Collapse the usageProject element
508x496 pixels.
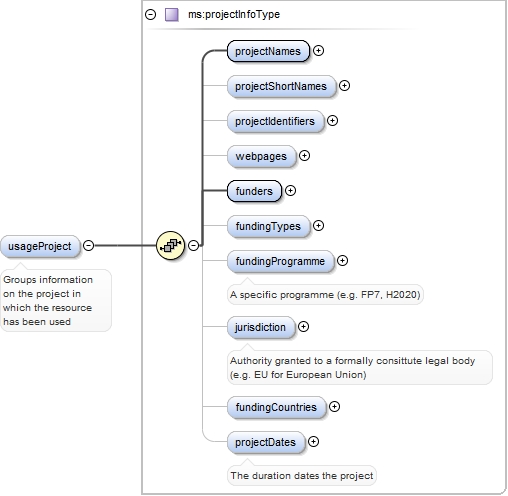(x=88, y=246)
